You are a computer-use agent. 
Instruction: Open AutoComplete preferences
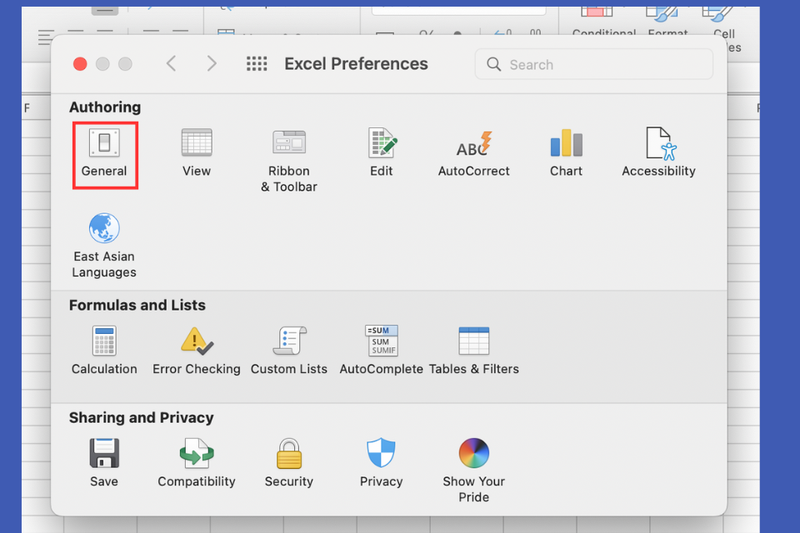pyautogui.click(x=381, y=350)
